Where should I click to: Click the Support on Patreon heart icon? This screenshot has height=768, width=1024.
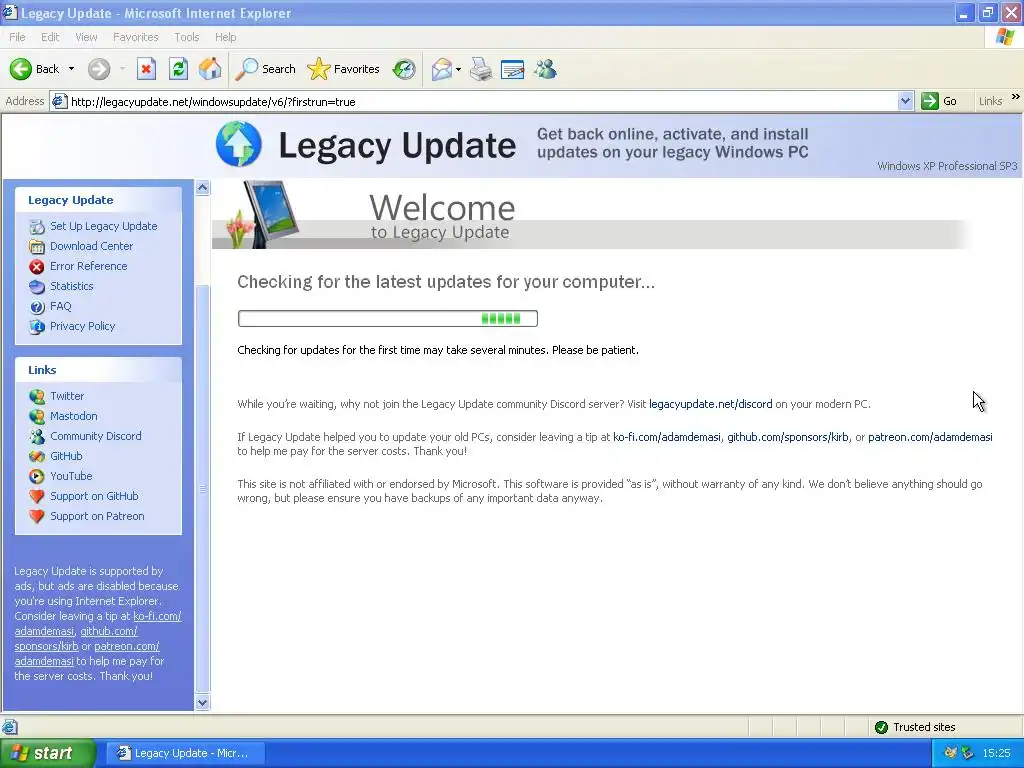pyautogui.click(x=37, y=517)
